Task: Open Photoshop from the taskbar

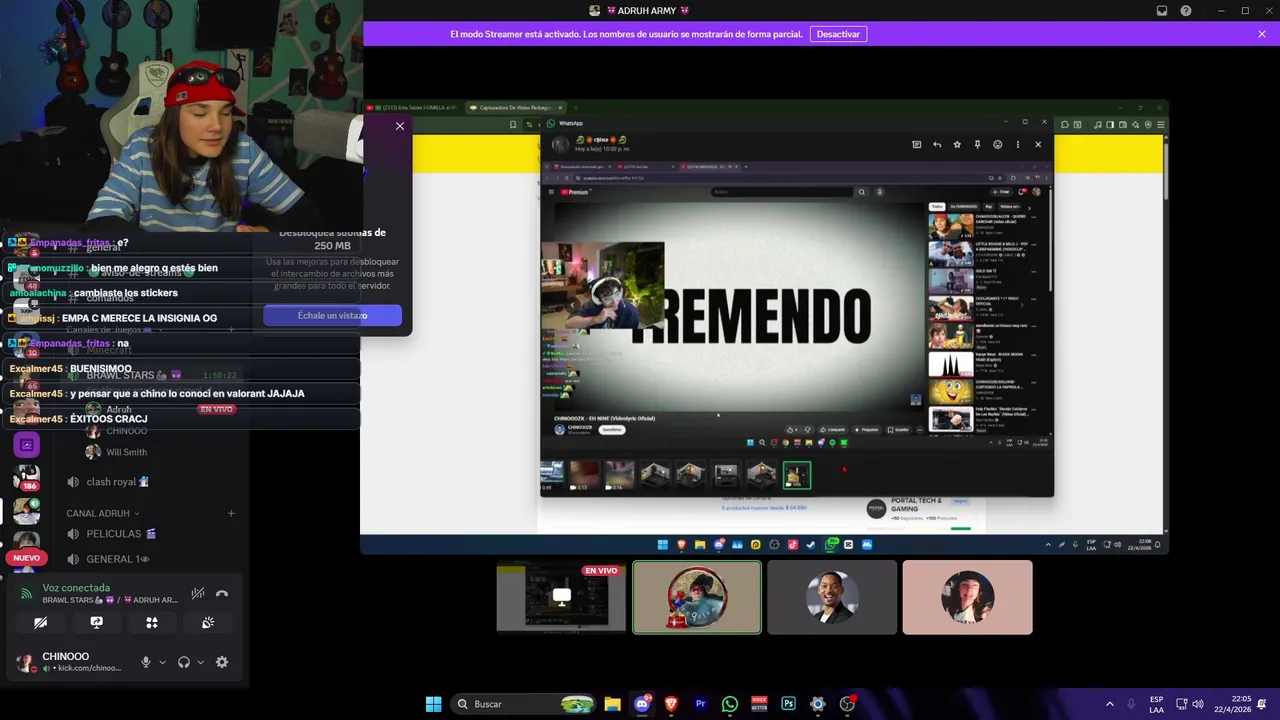Action: 788,704
